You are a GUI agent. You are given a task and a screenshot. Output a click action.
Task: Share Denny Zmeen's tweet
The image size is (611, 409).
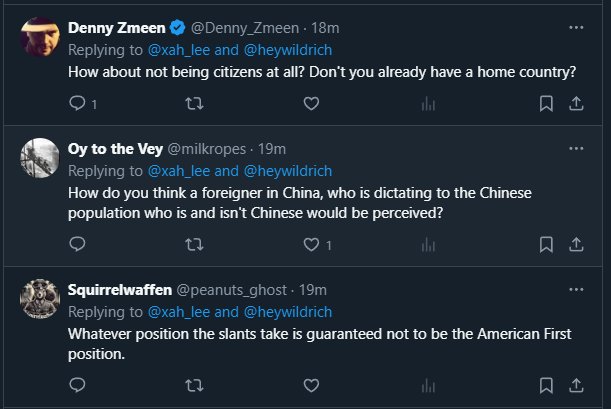click(576, 103)
